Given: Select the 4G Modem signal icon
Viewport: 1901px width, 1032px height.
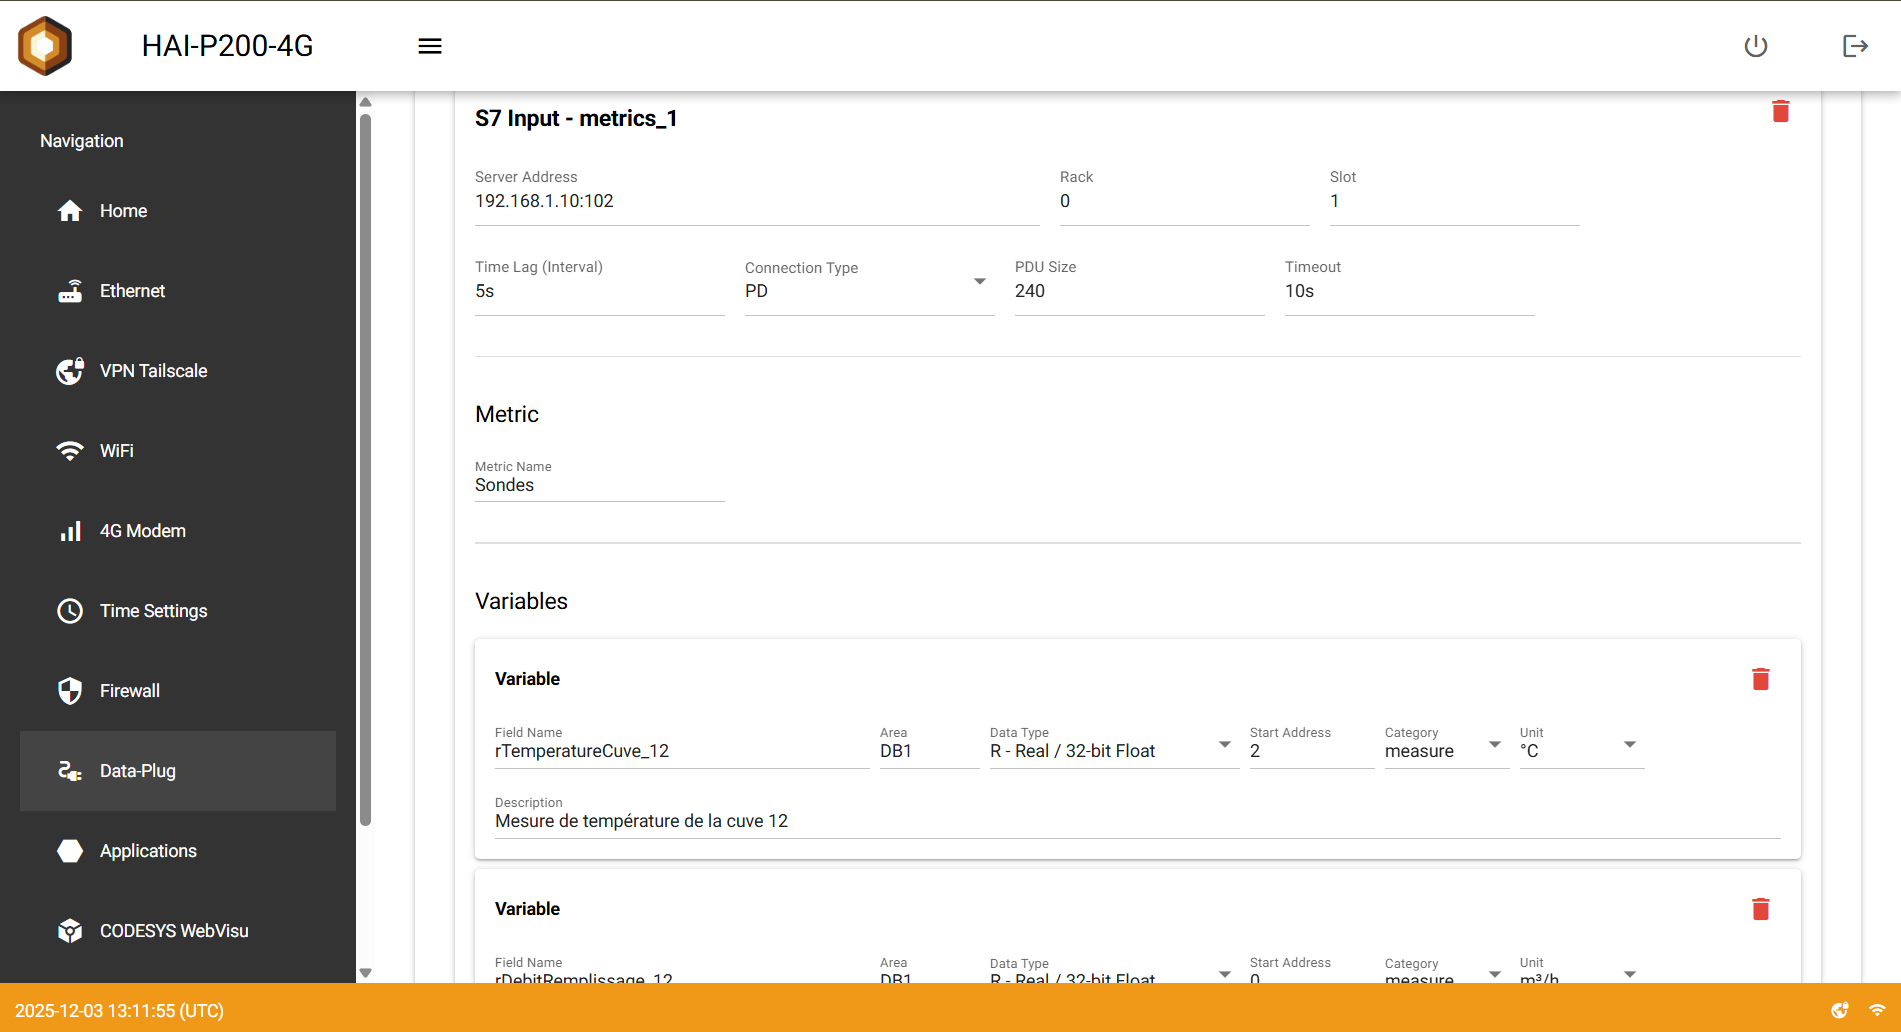Looking at the screenshot, I should coord(70,530).
